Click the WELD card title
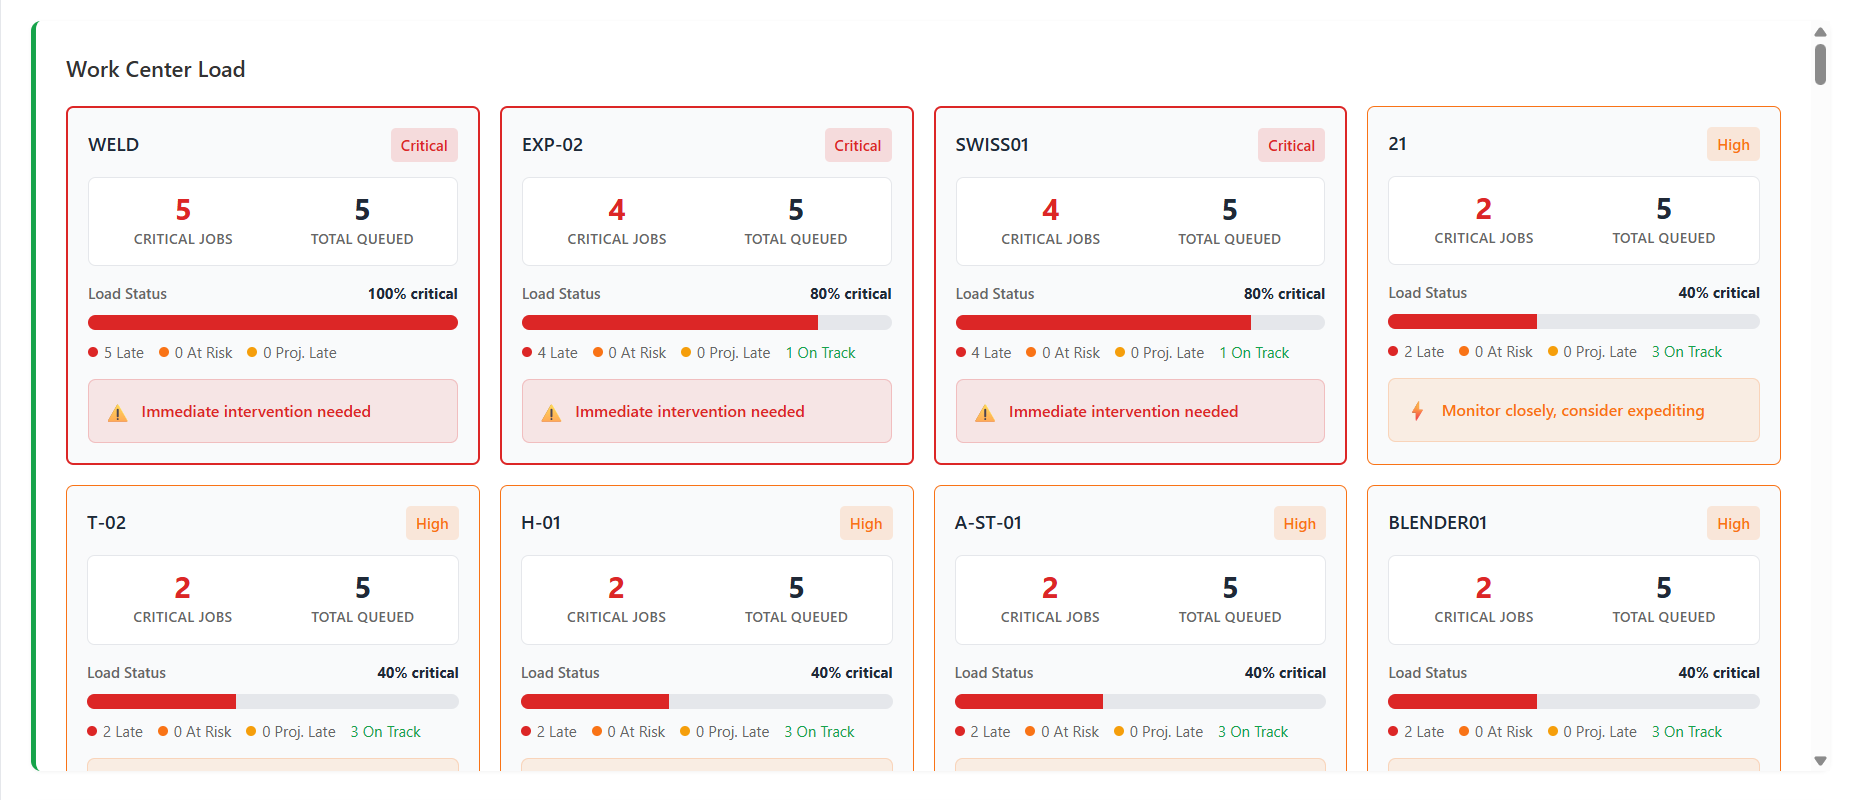This screenshot has height=800, width=1856. click(x=114, y=144)
